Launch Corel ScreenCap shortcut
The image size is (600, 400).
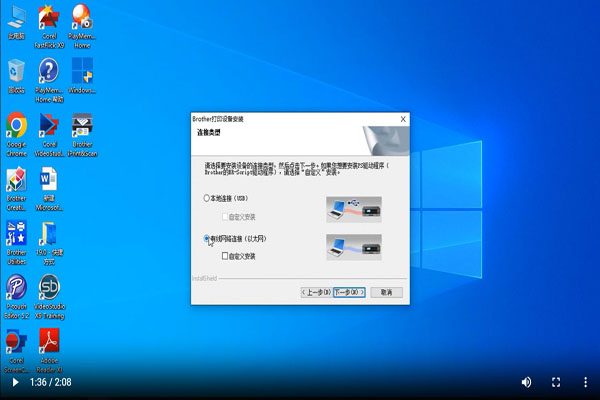point(16,351)
